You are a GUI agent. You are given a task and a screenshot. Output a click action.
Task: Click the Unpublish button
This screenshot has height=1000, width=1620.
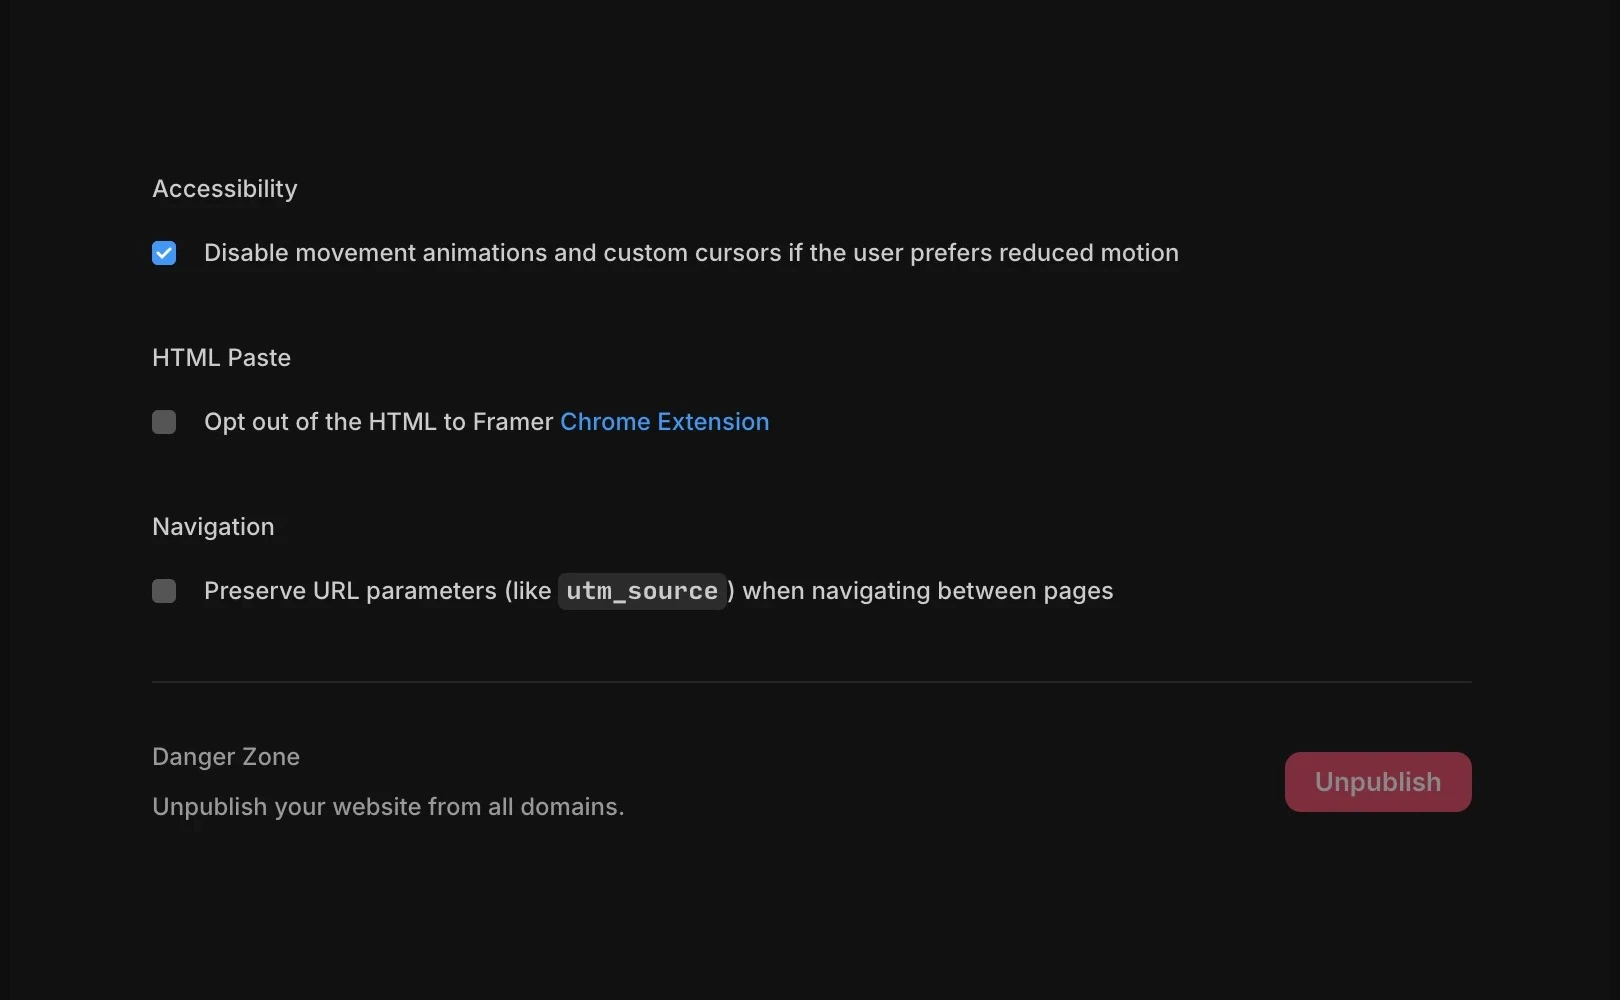click(x=1378, y=782)
